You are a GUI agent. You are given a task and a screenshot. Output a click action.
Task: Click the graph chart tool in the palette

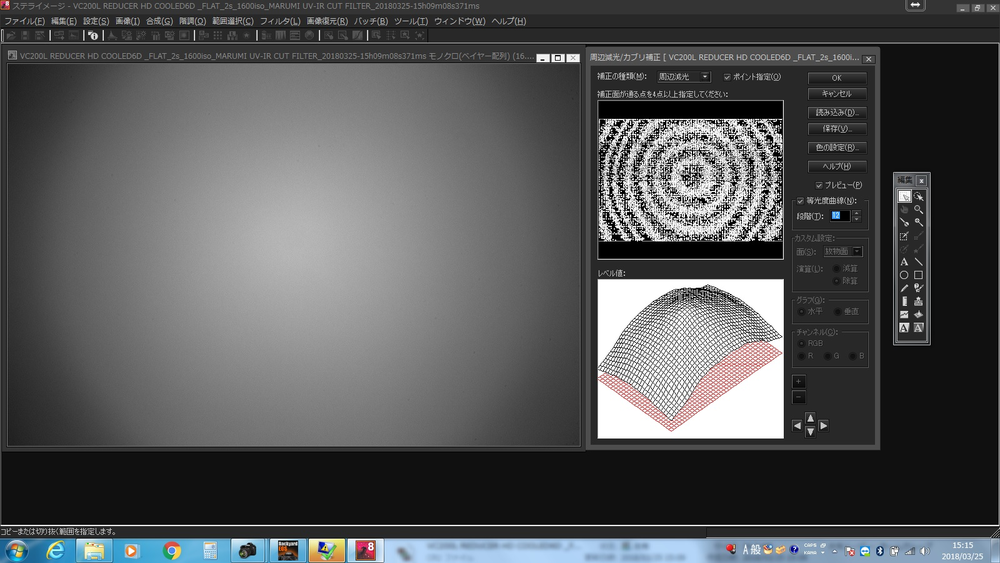[x=904, y=314]
